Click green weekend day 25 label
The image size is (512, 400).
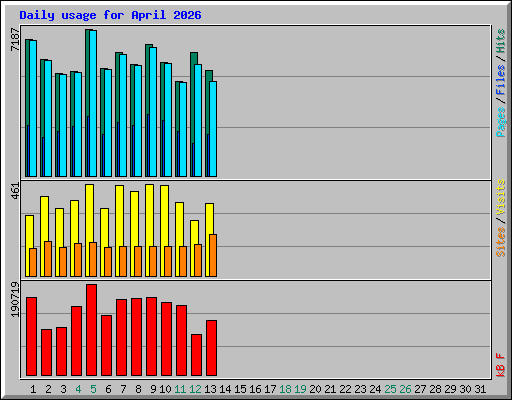pyautogui.click(x=390, y=389)
